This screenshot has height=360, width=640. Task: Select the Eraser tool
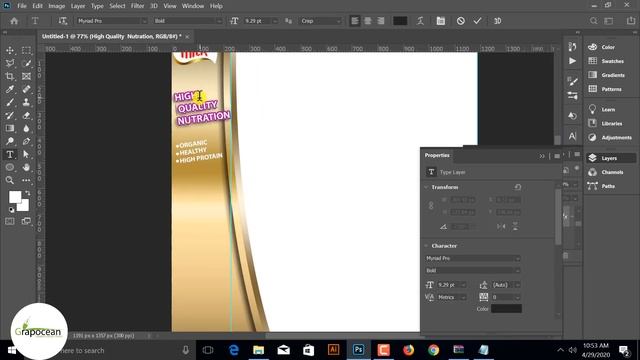tap(26, 116)
